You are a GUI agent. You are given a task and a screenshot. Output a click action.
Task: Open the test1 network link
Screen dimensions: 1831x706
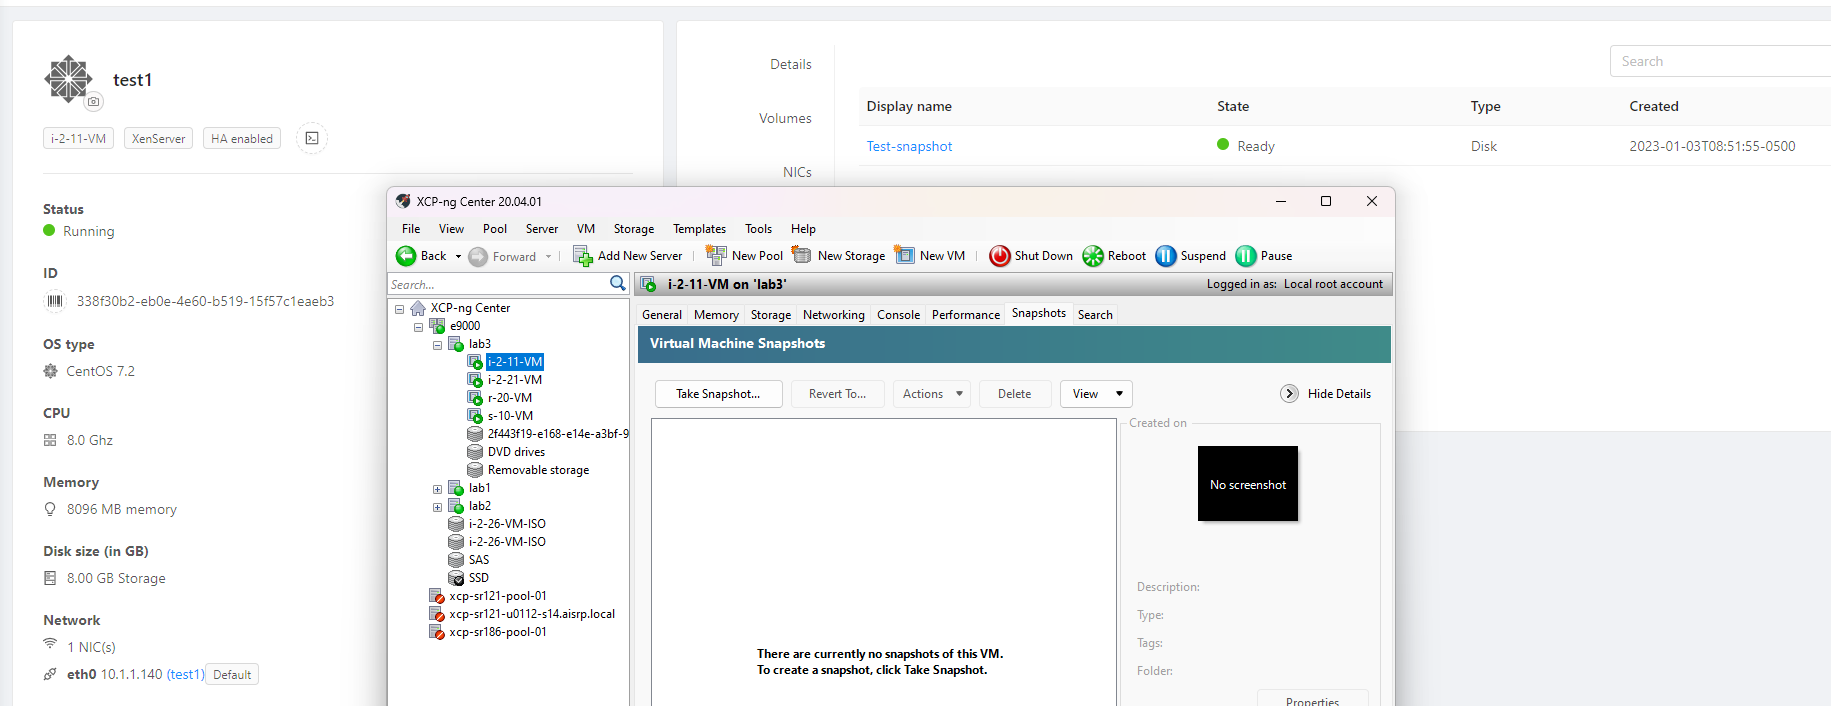click(185, 675)
